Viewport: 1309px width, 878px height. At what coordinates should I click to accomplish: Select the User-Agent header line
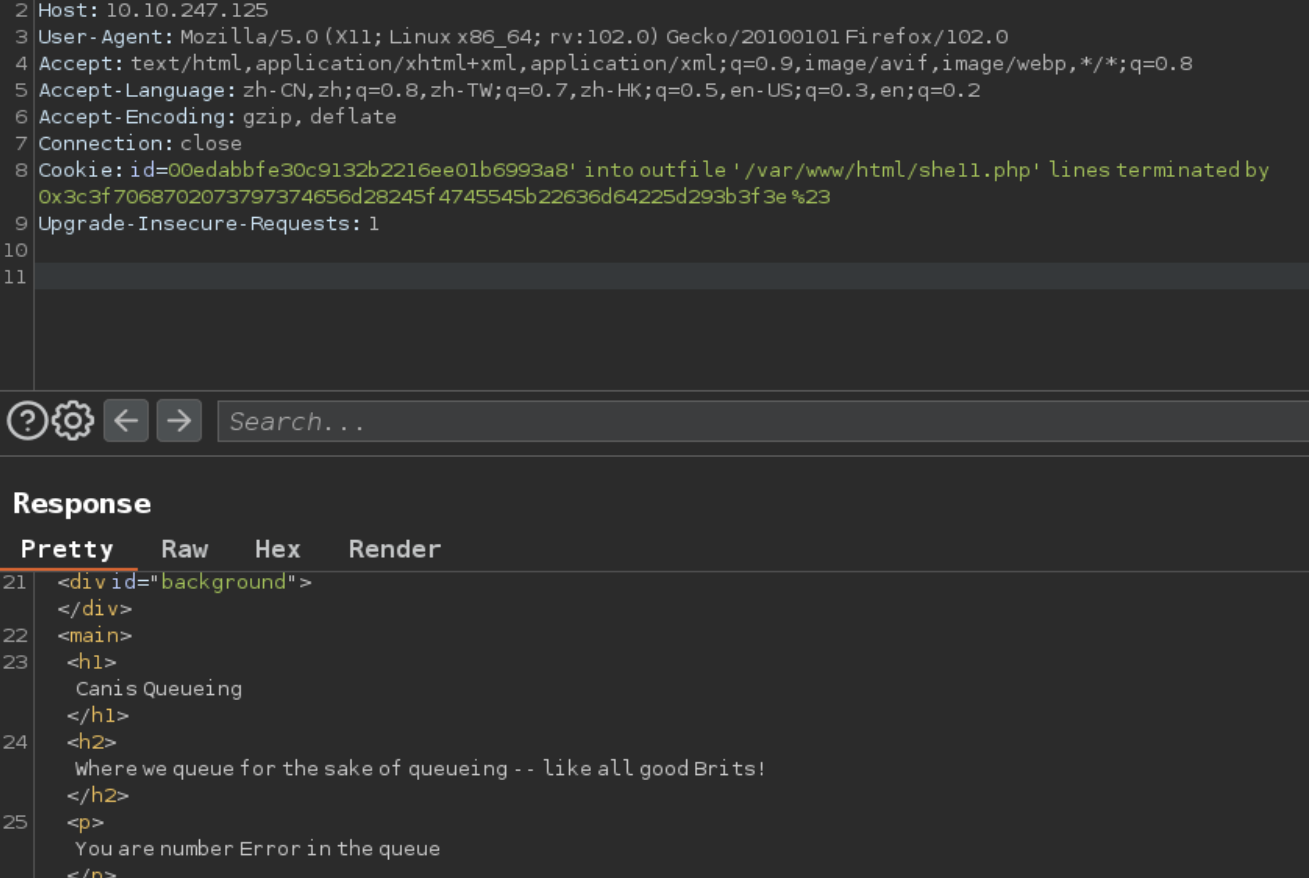point(523,37)
